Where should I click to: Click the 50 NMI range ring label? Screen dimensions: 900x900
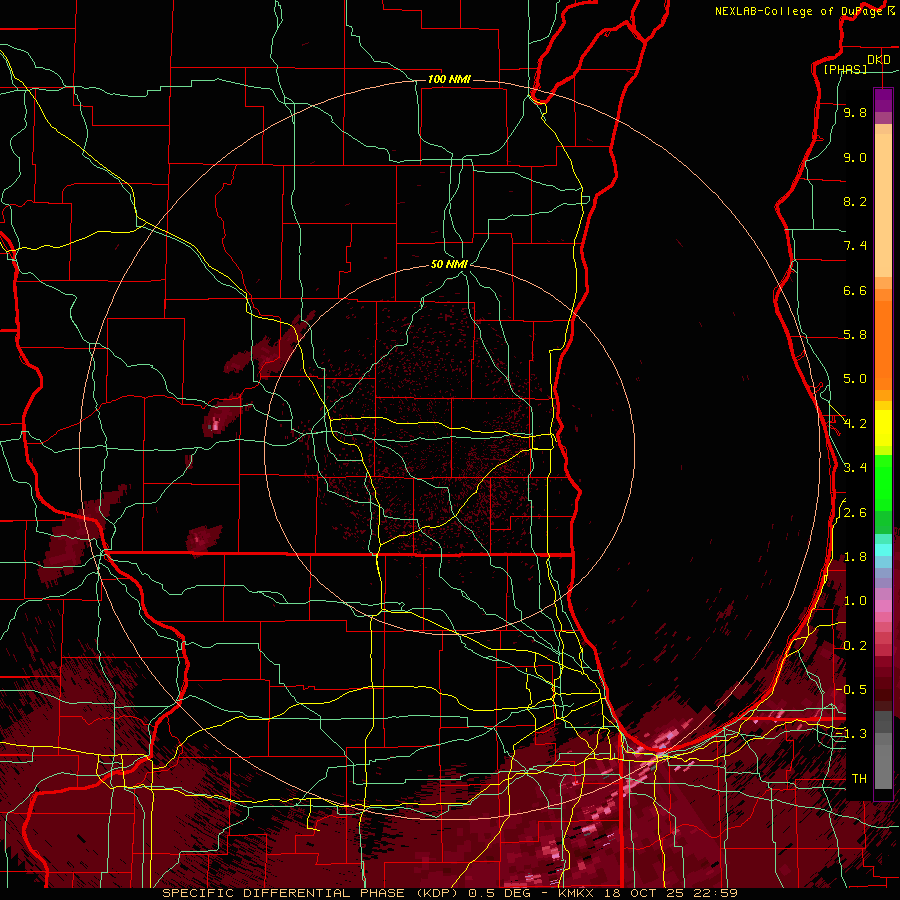pos(449,264)
